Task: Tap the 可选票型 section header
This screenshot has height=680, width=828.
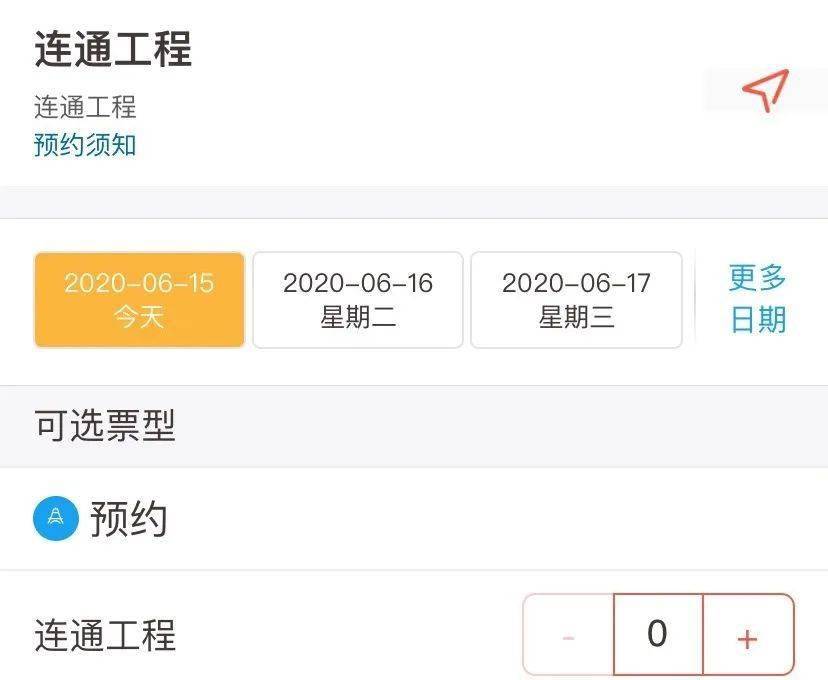Action: click(105, 425)
